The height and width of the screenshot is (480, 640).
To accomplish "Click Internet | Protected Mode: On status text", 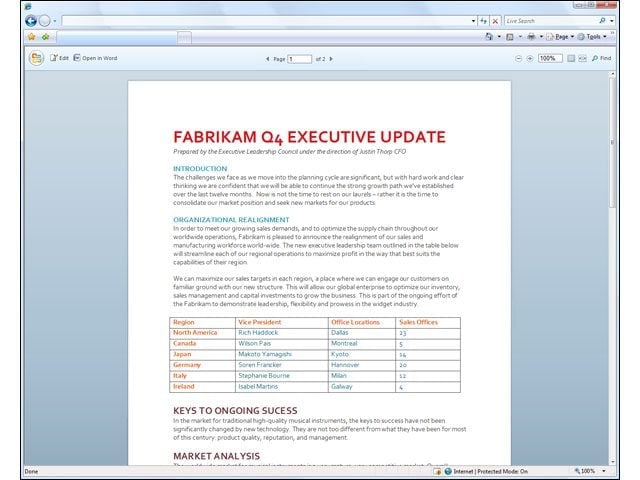I will point(491,471).
